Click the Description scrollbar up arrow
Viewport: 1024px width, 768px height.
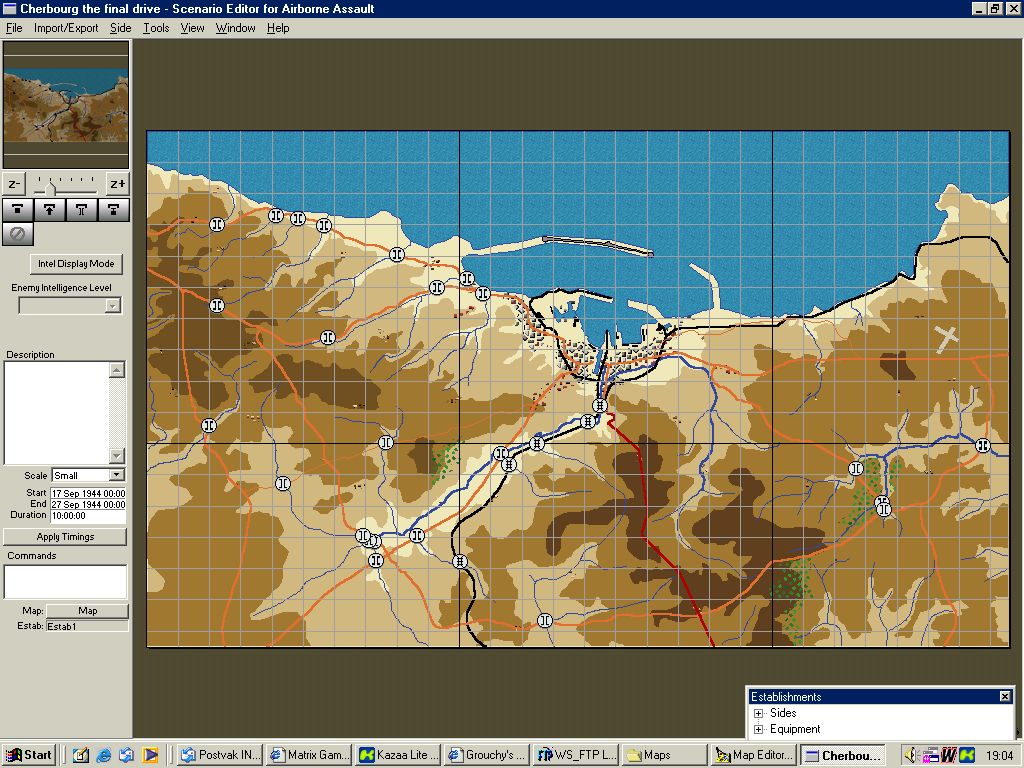pyautogui.click(x=117, y=370)
